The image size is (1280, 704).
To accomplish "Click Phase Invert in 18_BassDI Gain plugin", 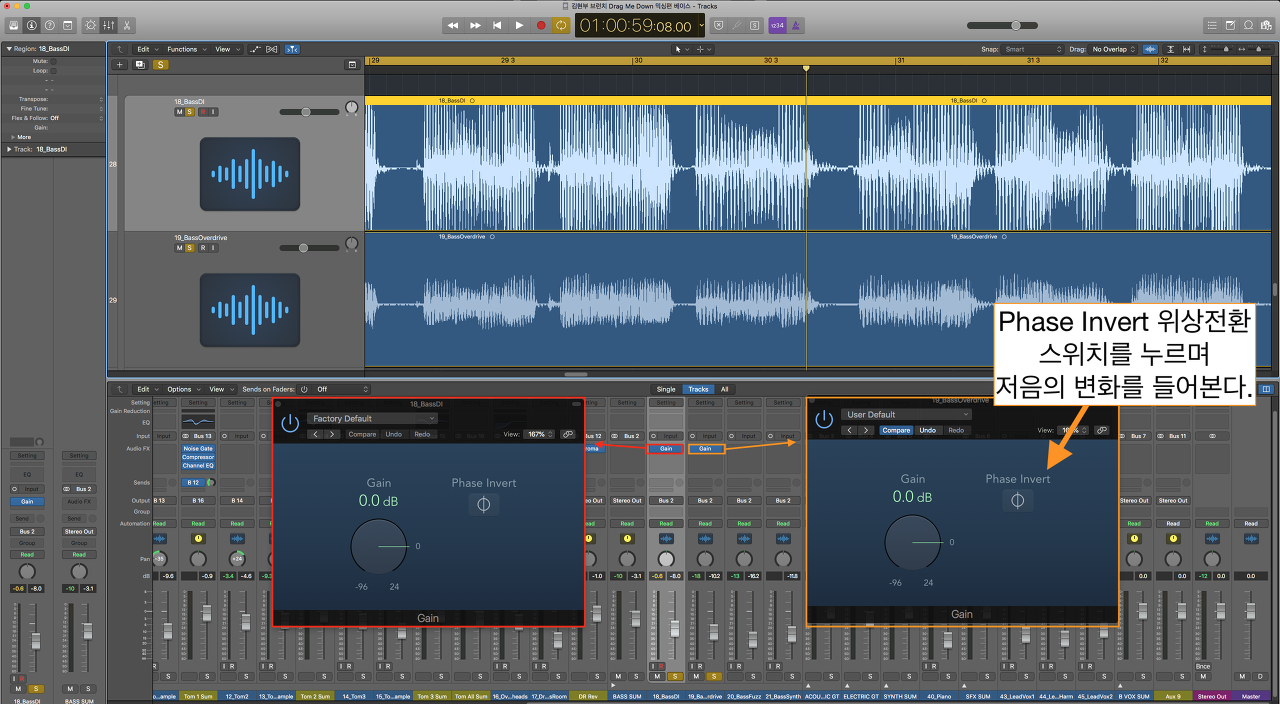I will [484, 505].
